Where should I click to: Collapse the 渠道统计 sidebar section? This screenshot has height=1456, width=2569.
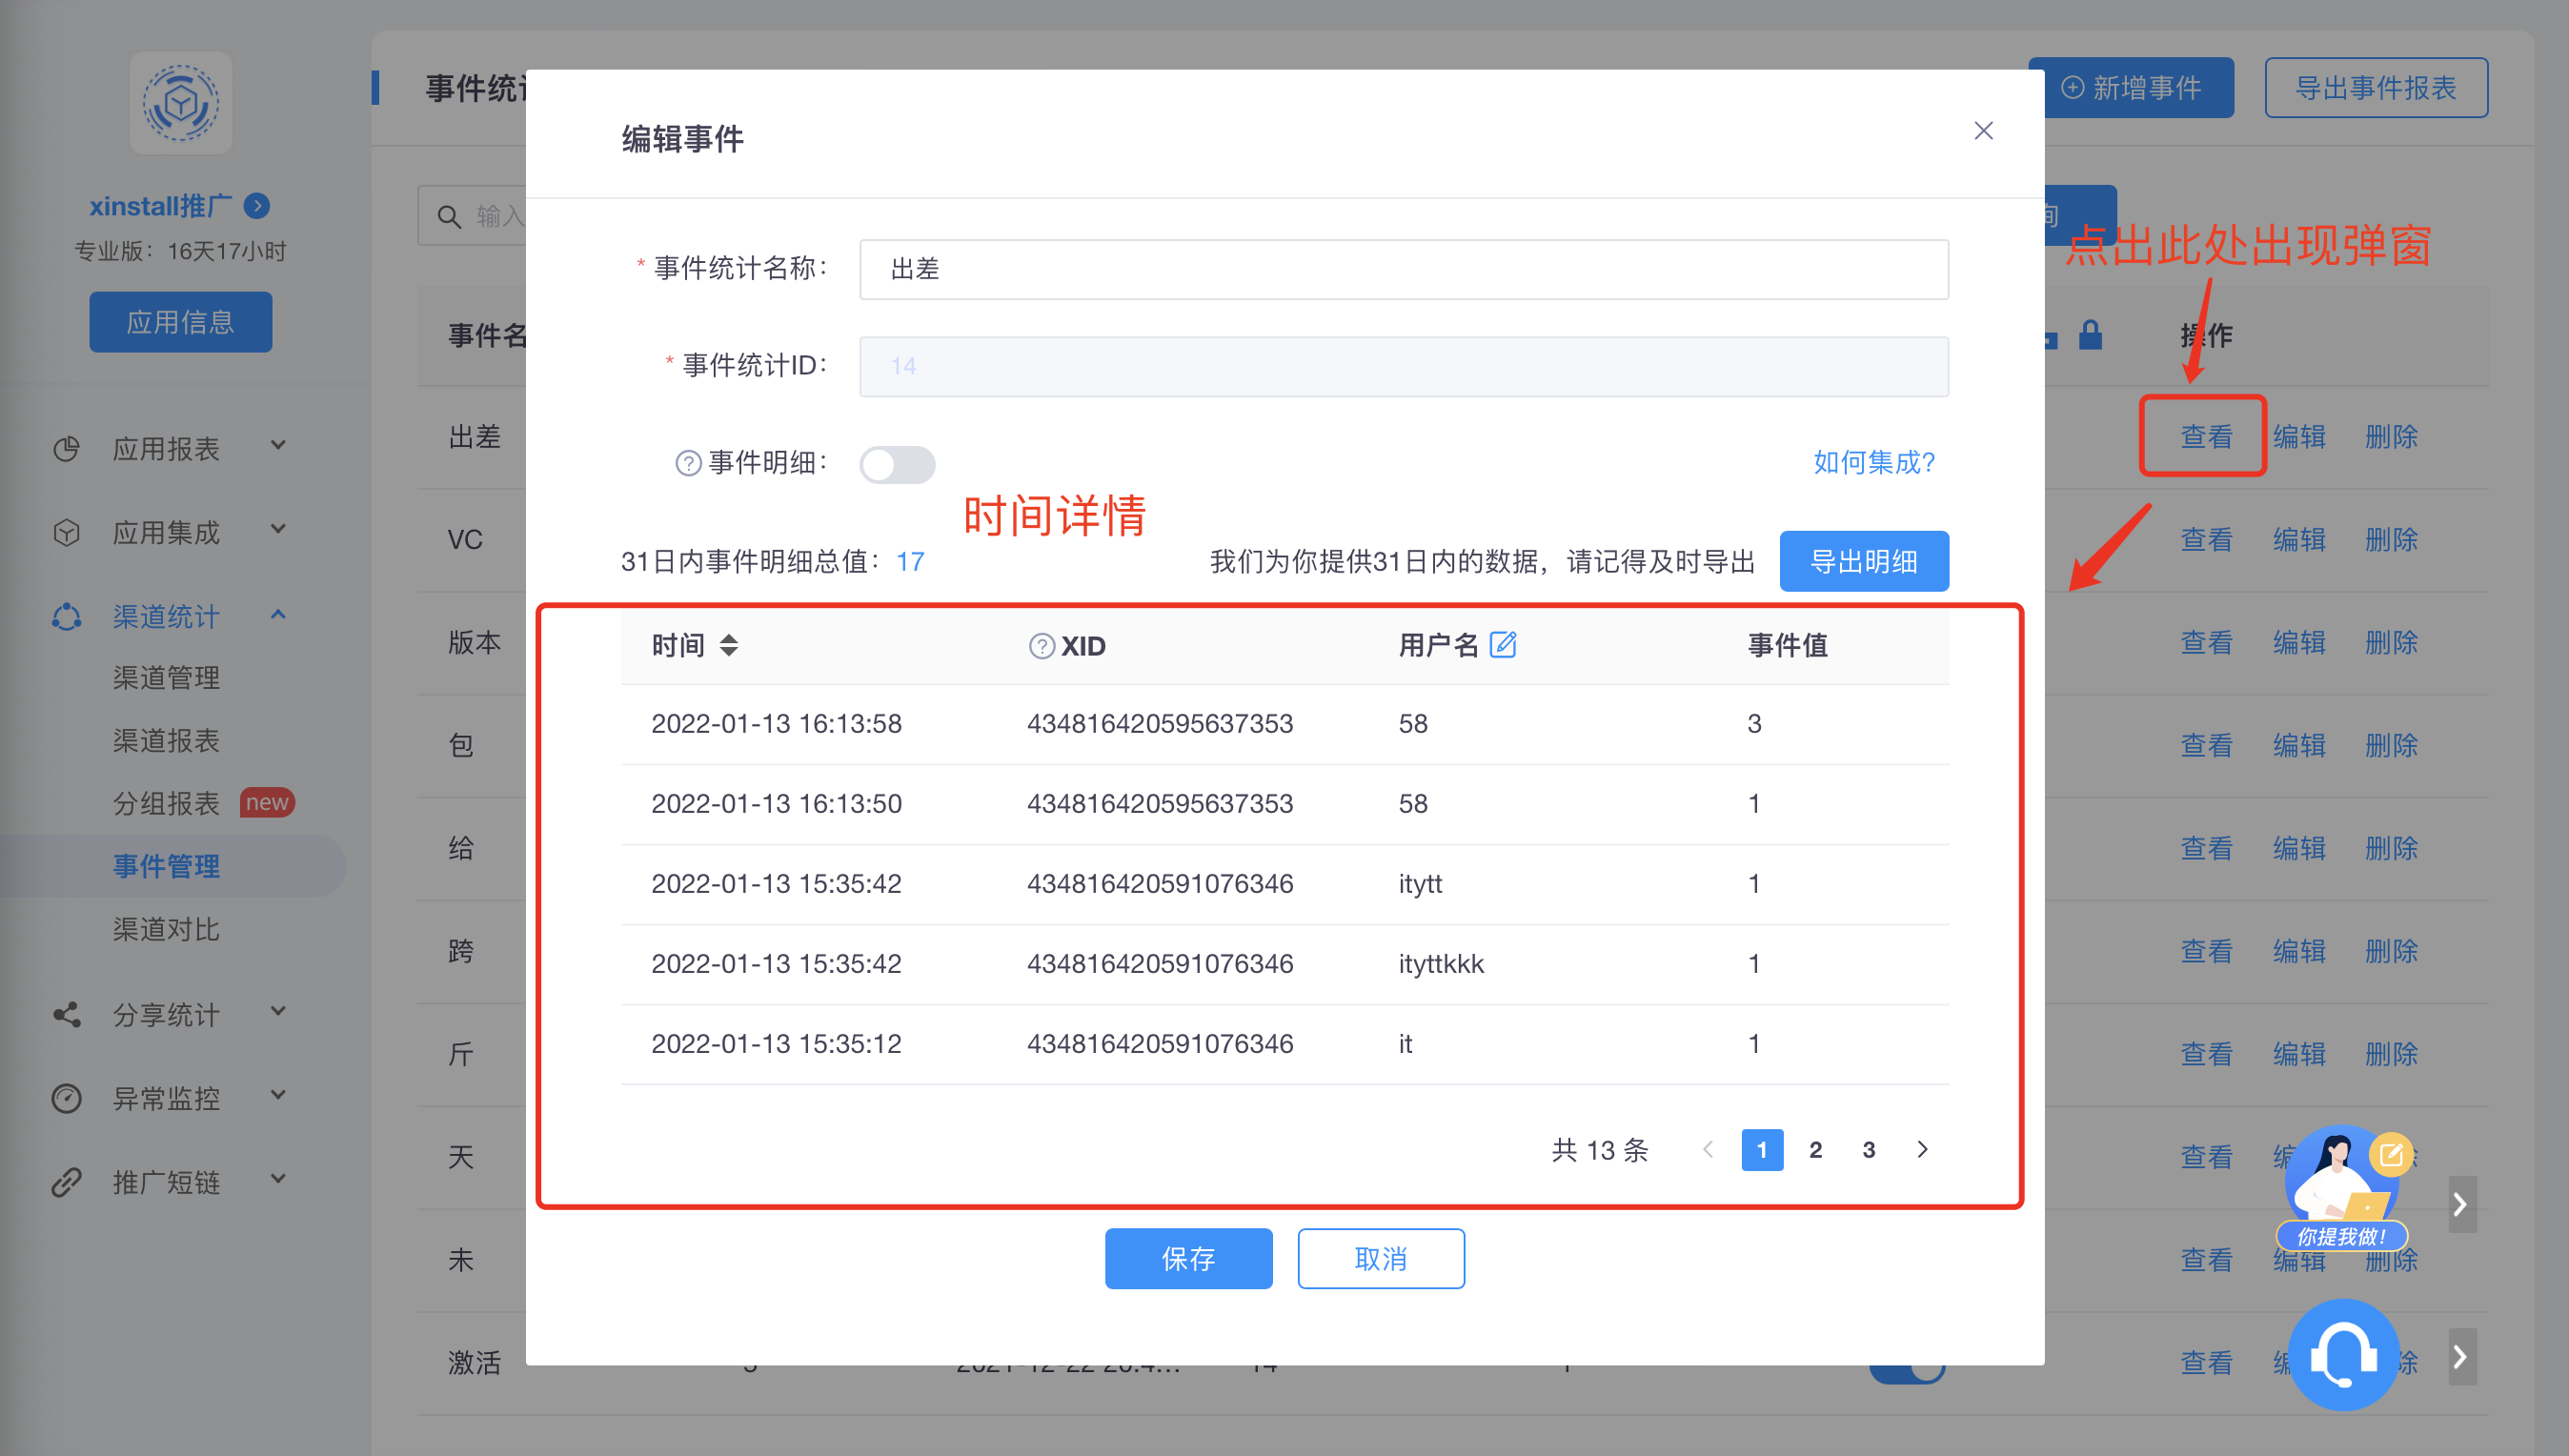click(280, 616)
